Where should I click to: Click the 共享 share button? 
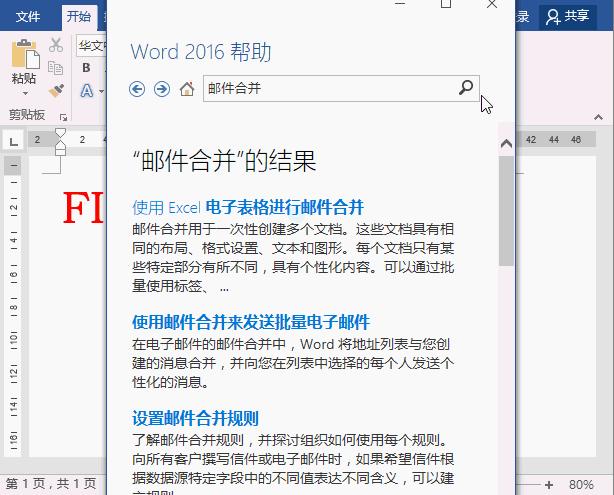[568, 16]
